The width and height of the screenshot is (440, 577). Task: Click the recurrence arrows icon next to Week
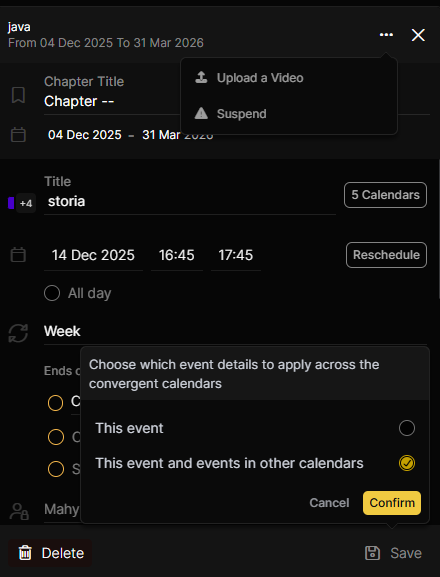tap(18, 333)
